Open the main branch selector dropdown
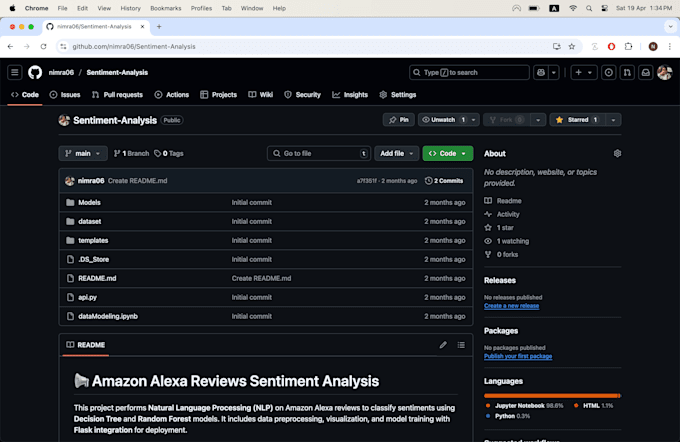The image size is (680, 442). [x=83, y=154]
